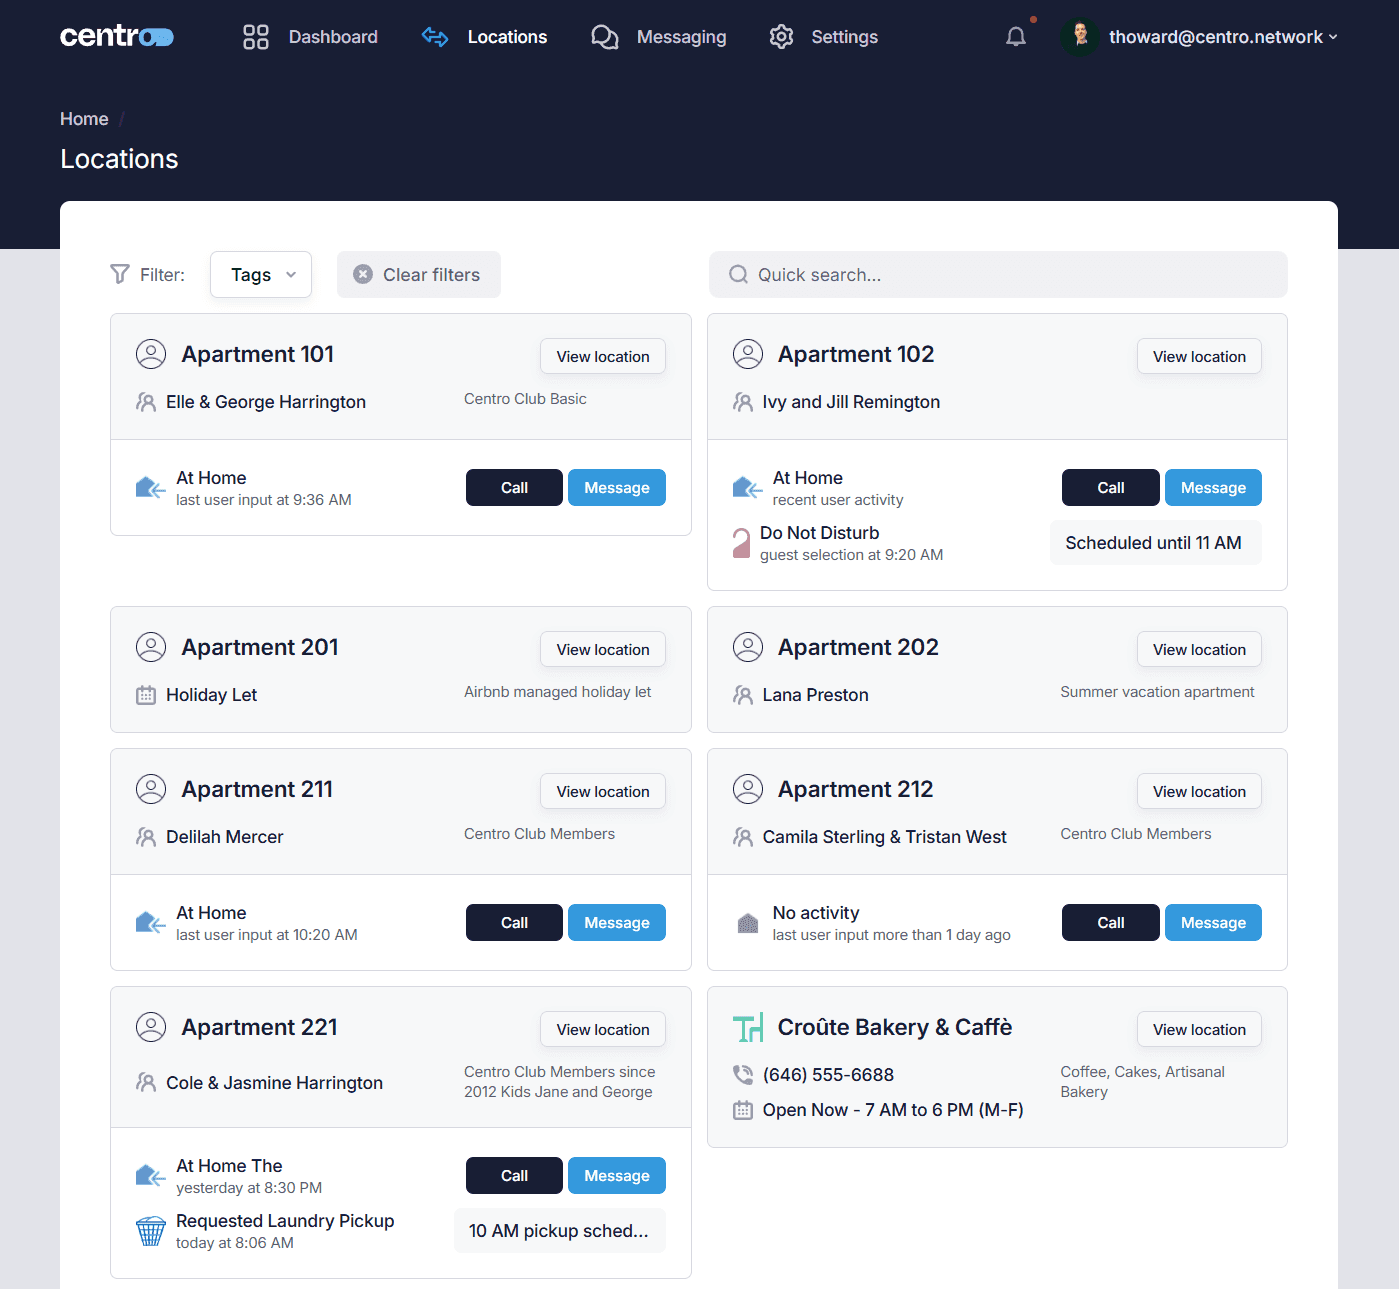Open the Settings page
The image size is (1399, 1289).
point(824,37)
